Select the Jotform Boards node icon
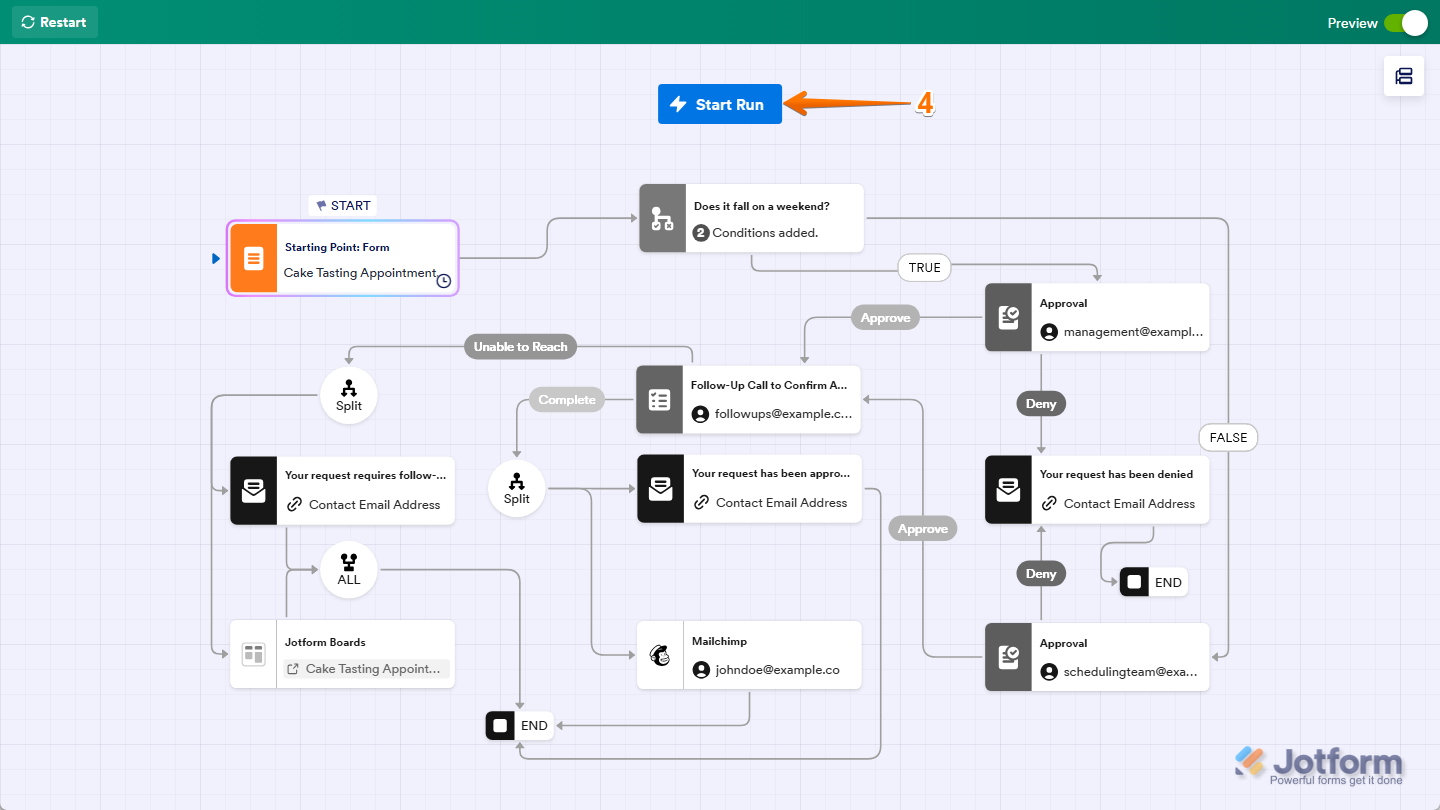The width and height of the screenshot is (1440, 810). coord(253,654)
